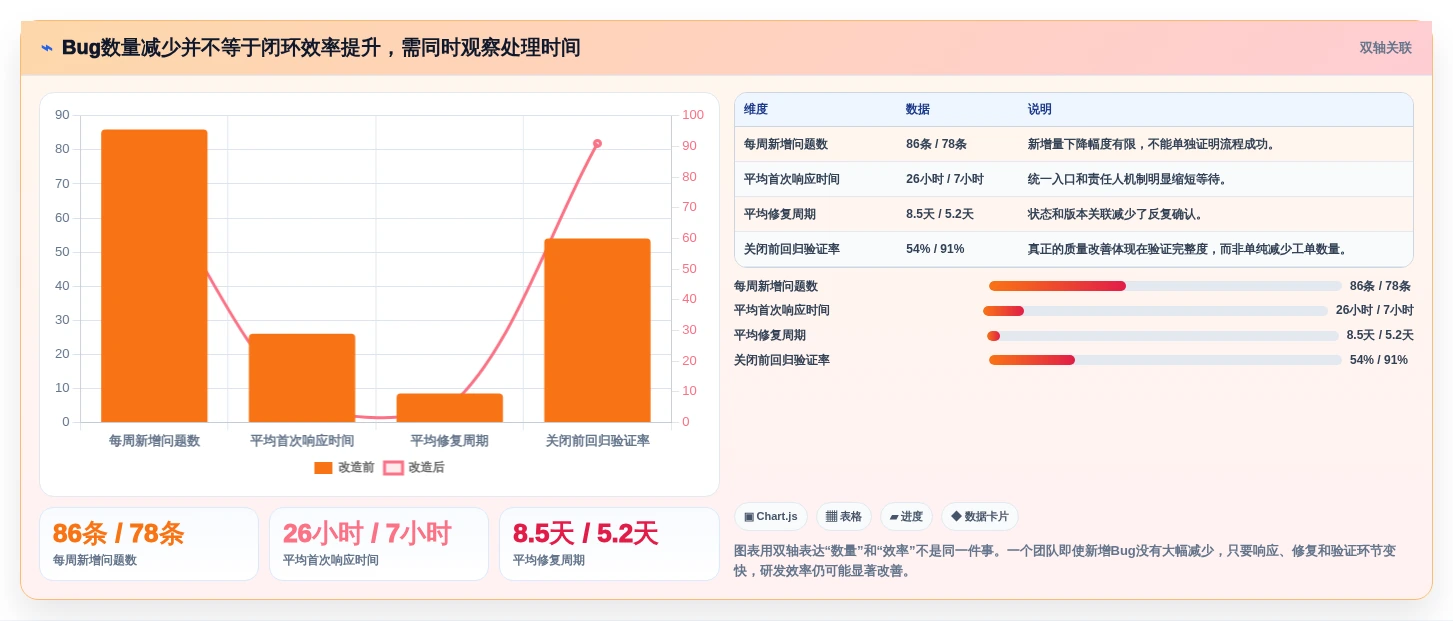Screen dimensions: 1453x621
Task: Click progress value 54% / 91%
Action: click(x=1379, y=360)
